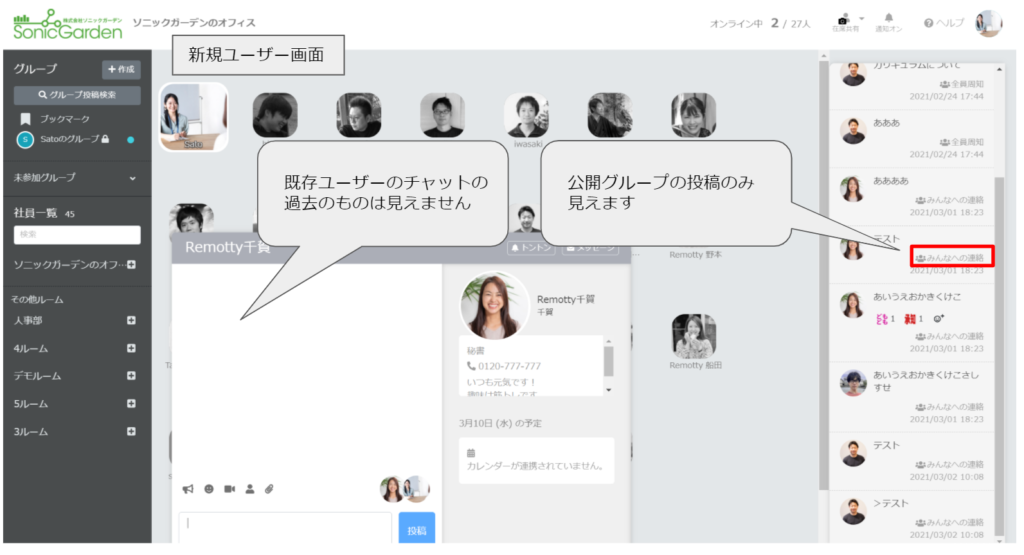Click the chat message input field
Viewport: 1024px width, 555px height.
[x=285, y=527]
